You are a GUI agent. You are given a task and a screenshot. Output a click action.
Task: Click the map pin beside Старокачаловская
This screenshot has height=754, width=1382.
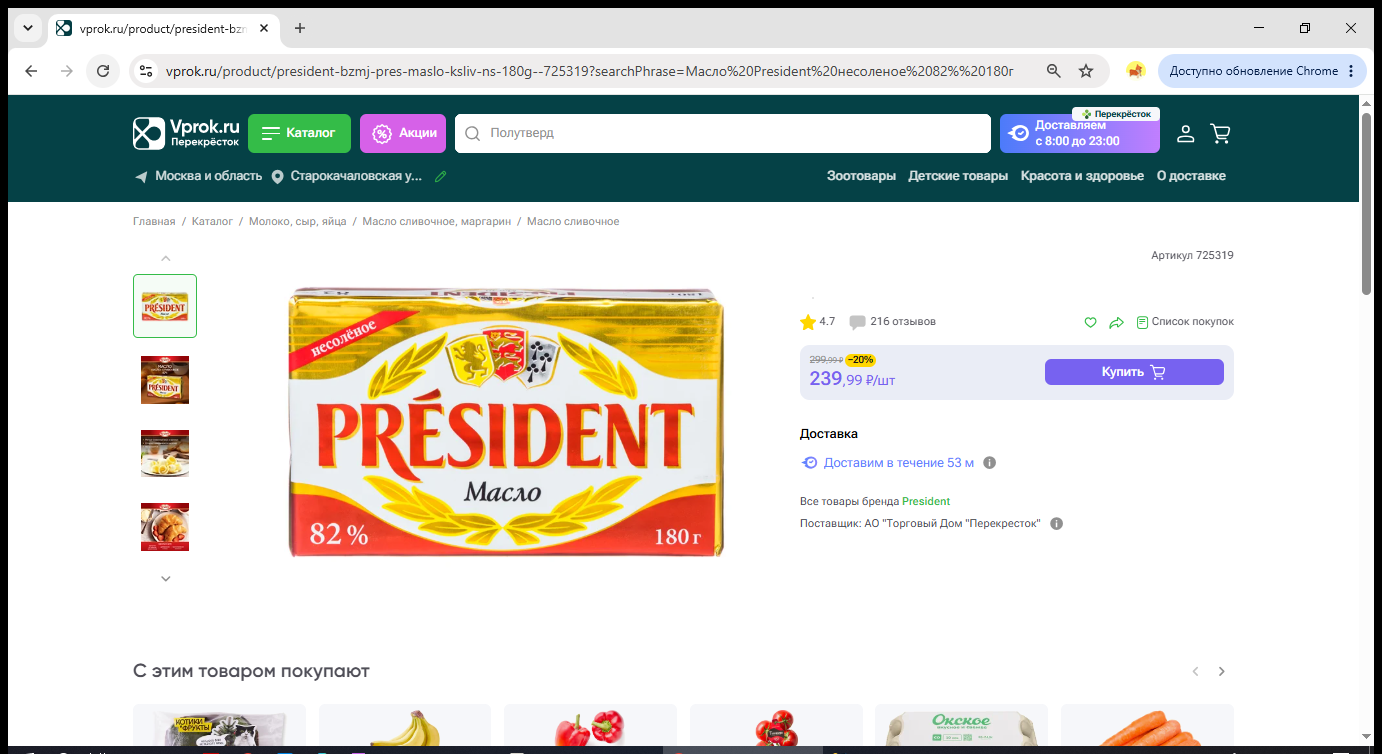[x=278, y=176]
